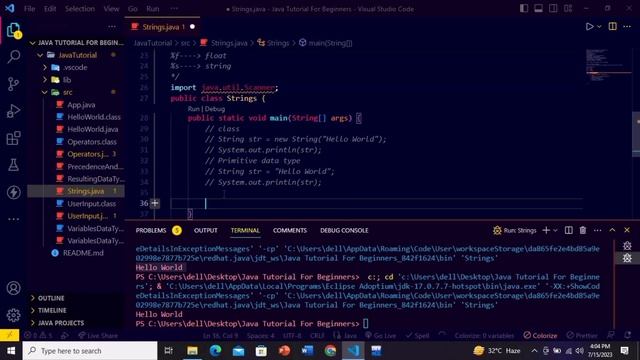Toggle the bottom panel layout
This screenshot has width=640, height=360.
coord(538,9)
